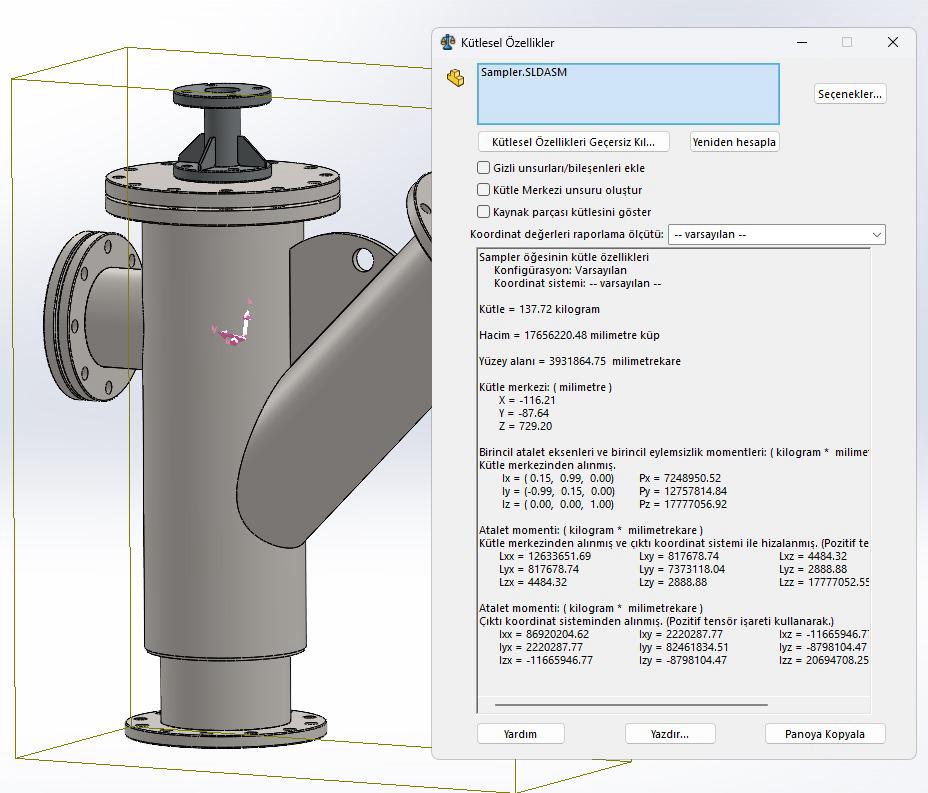The width and height of the screenshot is (928, 793).
Task: Click the Z = 729.20 value
Action: click(526, 427)
